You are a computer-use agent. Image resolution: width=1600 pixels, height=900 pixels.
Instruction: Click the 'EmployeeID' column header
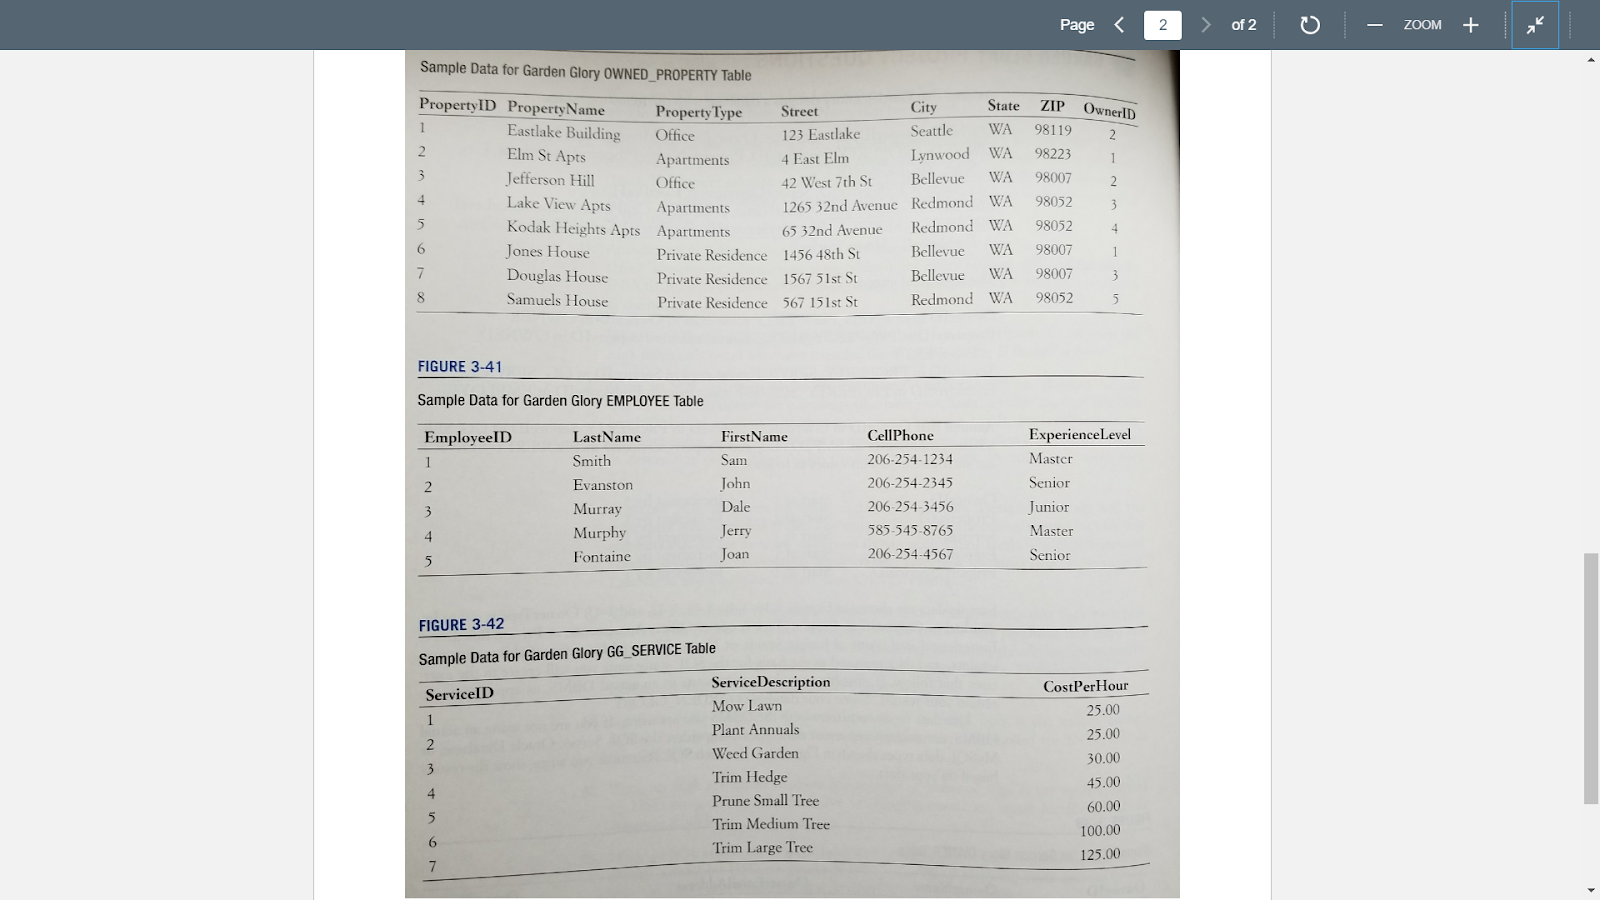468,437
